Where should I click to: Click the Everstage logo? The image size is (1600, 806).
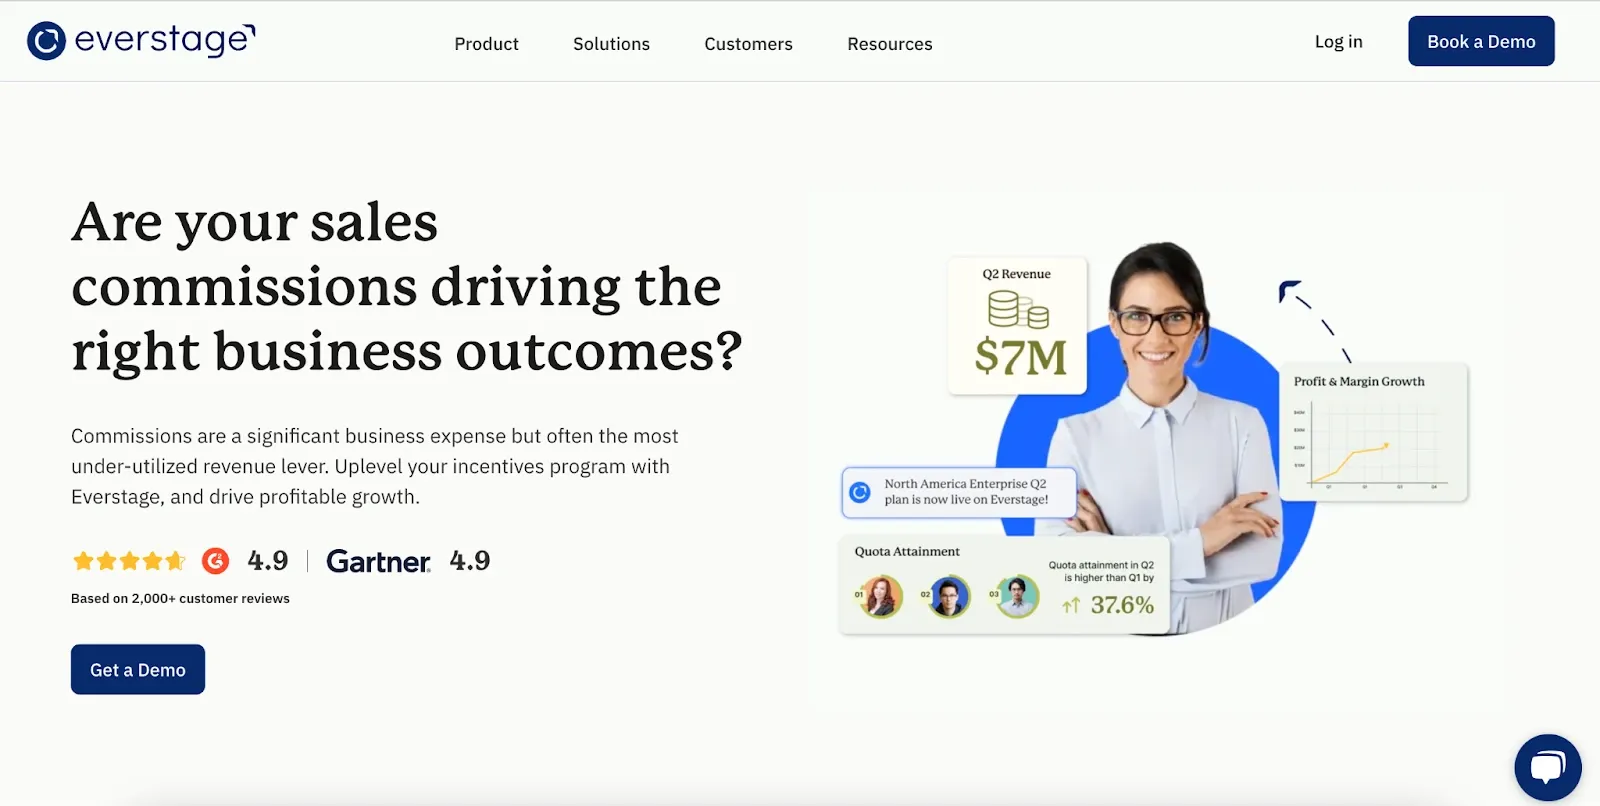tap(141, 41)
